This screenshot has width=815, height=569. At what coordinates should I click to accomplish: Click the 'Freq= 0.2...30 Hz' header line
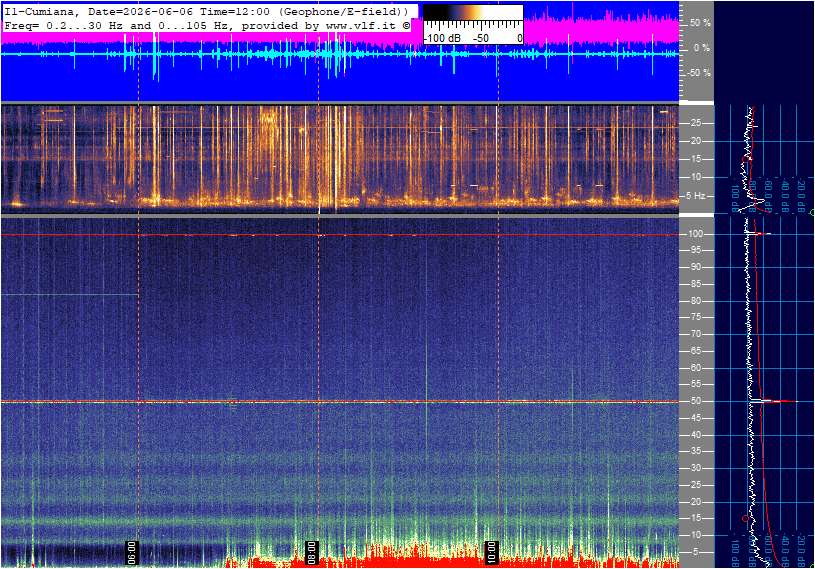207,25
